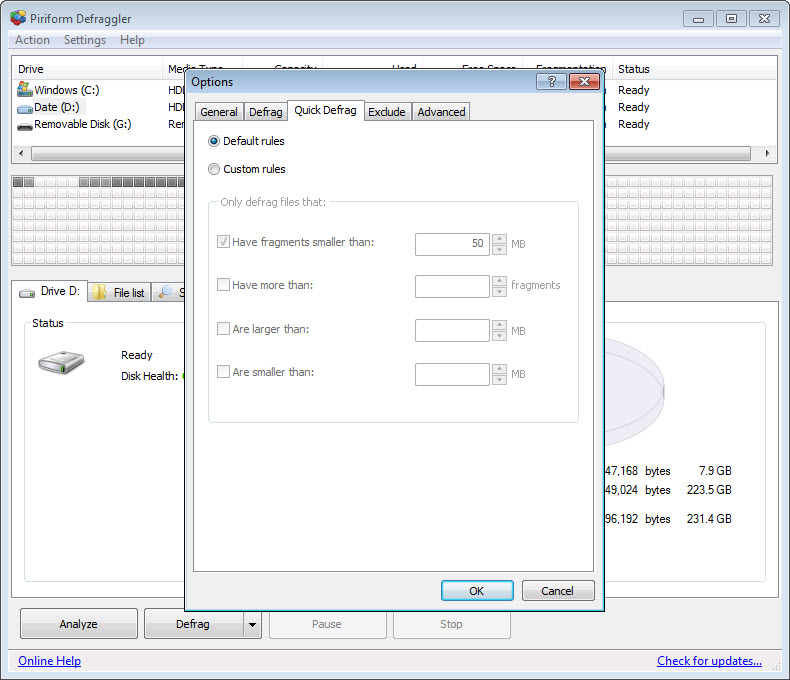Screen dimensions: 790x680
Task: Cancel the Options dialog
Action: (557, 591)
